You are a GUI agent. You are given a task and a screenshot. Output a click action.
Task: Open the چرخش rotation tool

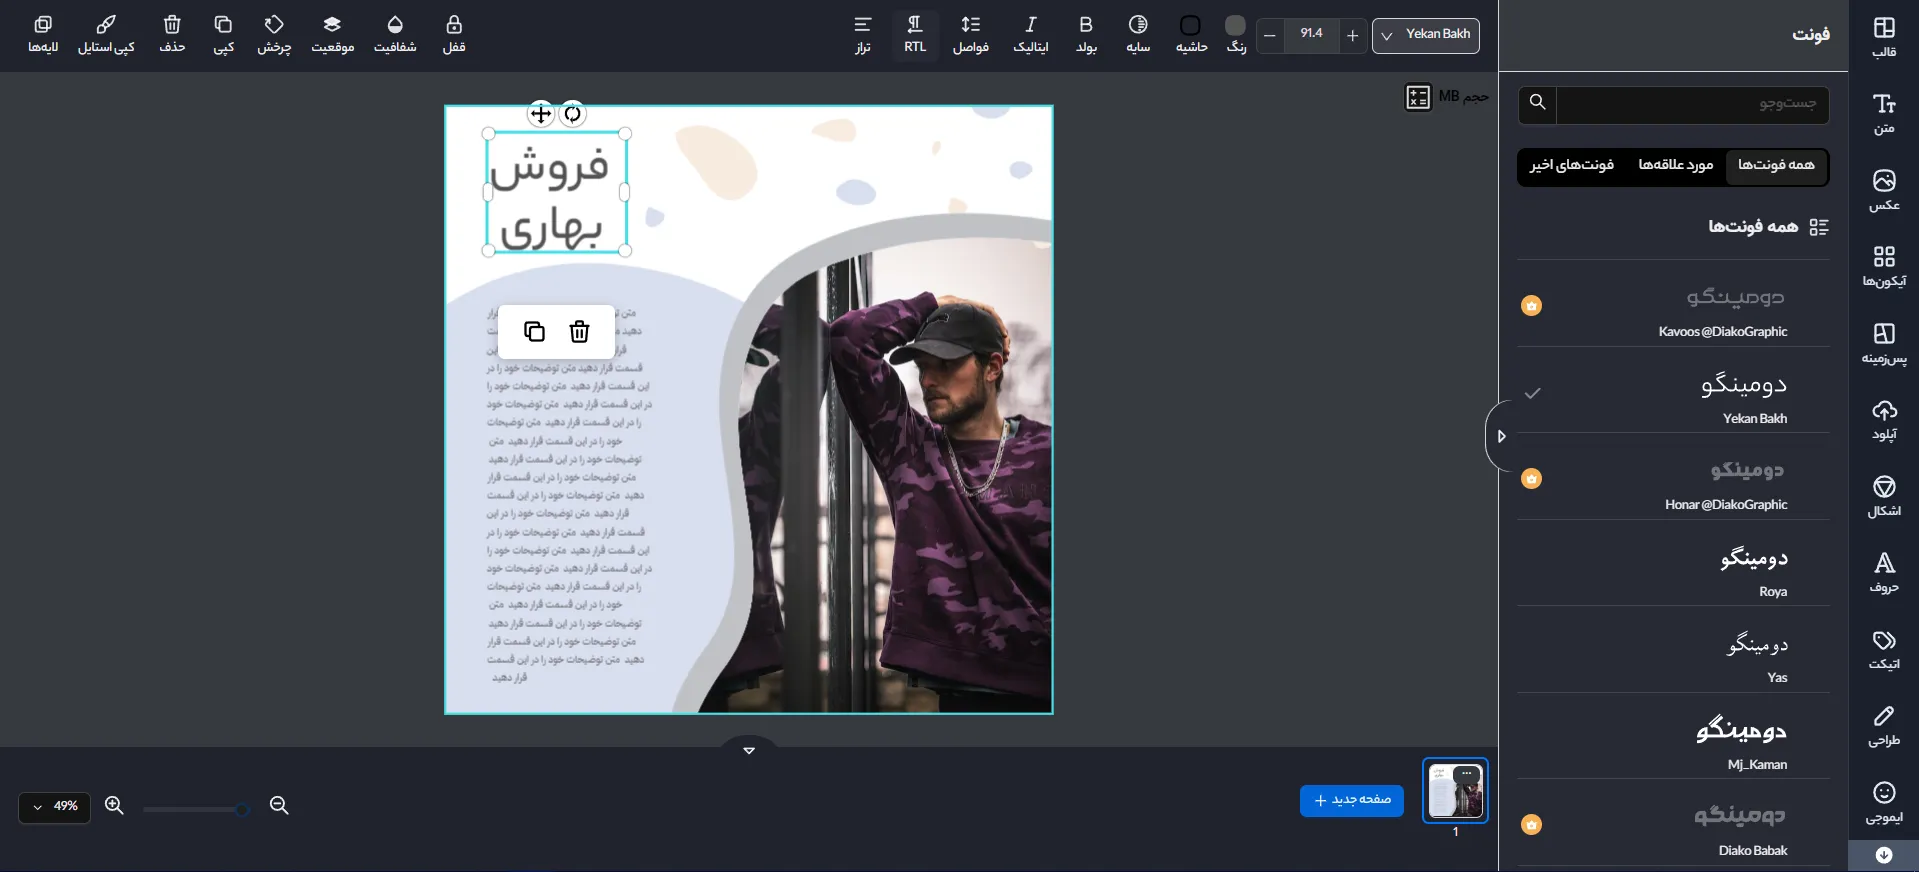[274, 34]
